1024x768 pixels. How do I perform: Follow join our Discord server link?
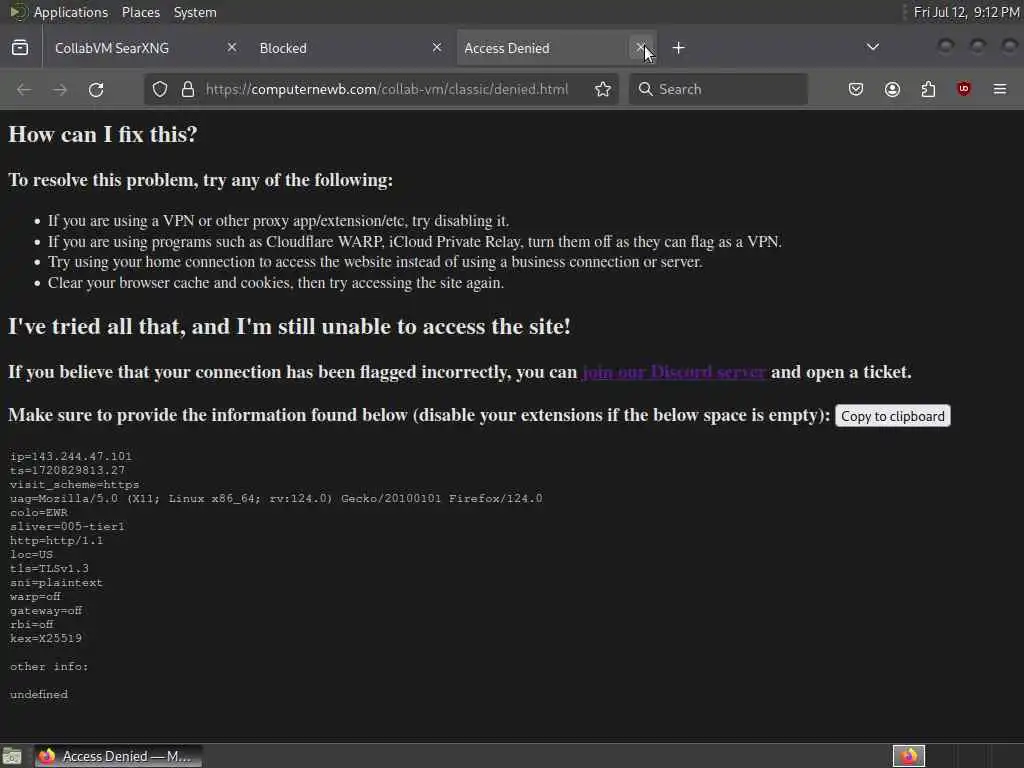pos(673,372)
